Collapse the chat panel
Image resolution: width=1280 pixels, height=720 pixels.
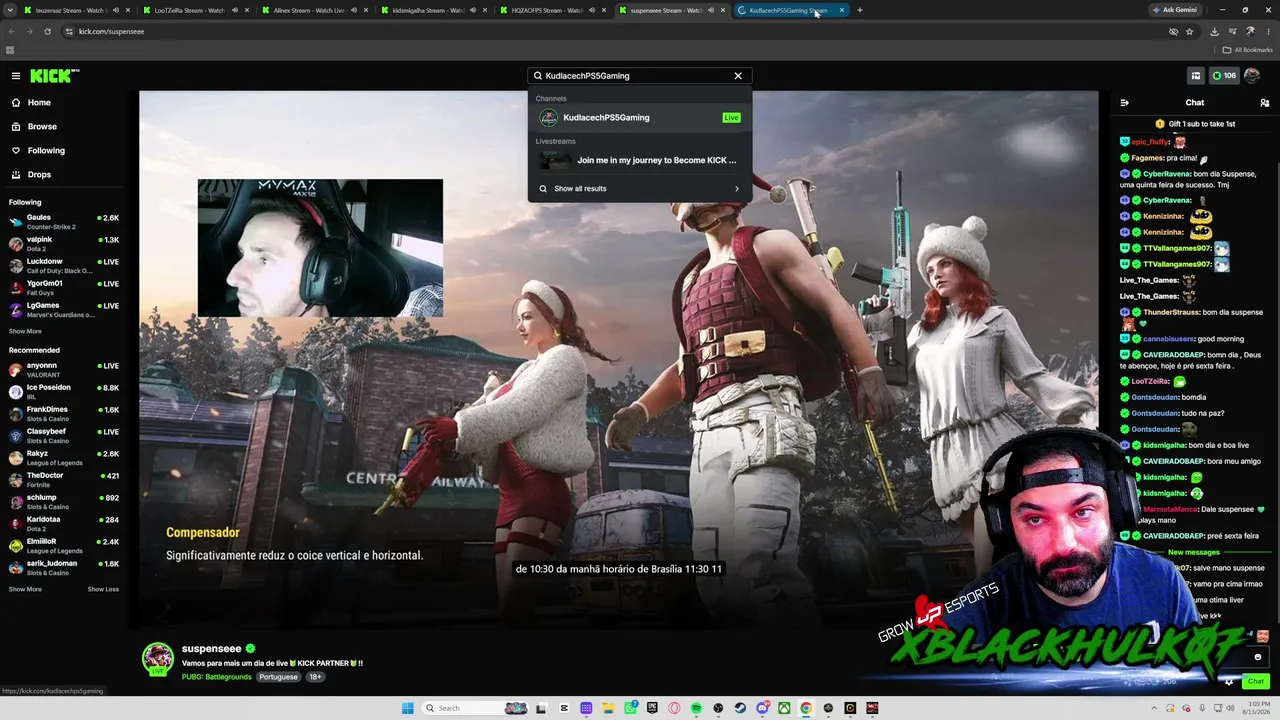(1124, 103)
